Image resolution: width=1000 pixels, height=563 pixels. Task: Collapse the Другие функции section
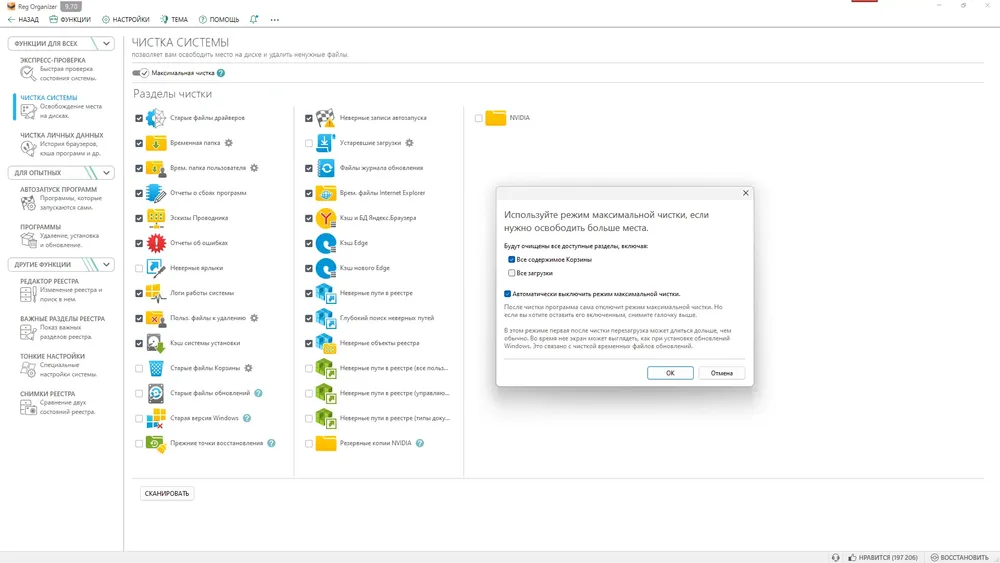point(106,265)
